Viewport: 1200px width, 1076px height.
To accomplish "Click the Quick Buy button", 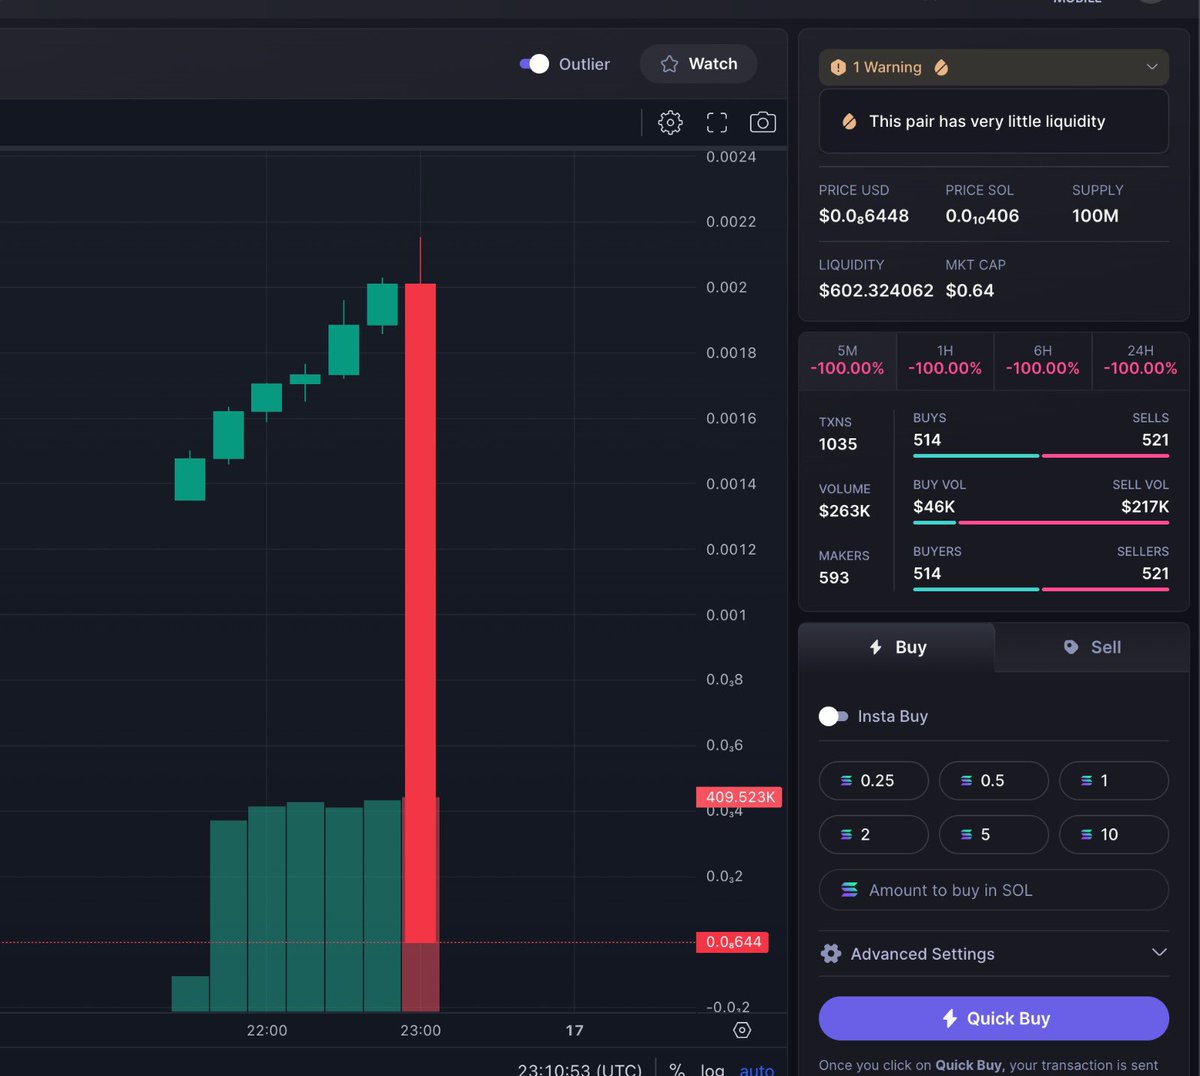I will (994, 1018).
